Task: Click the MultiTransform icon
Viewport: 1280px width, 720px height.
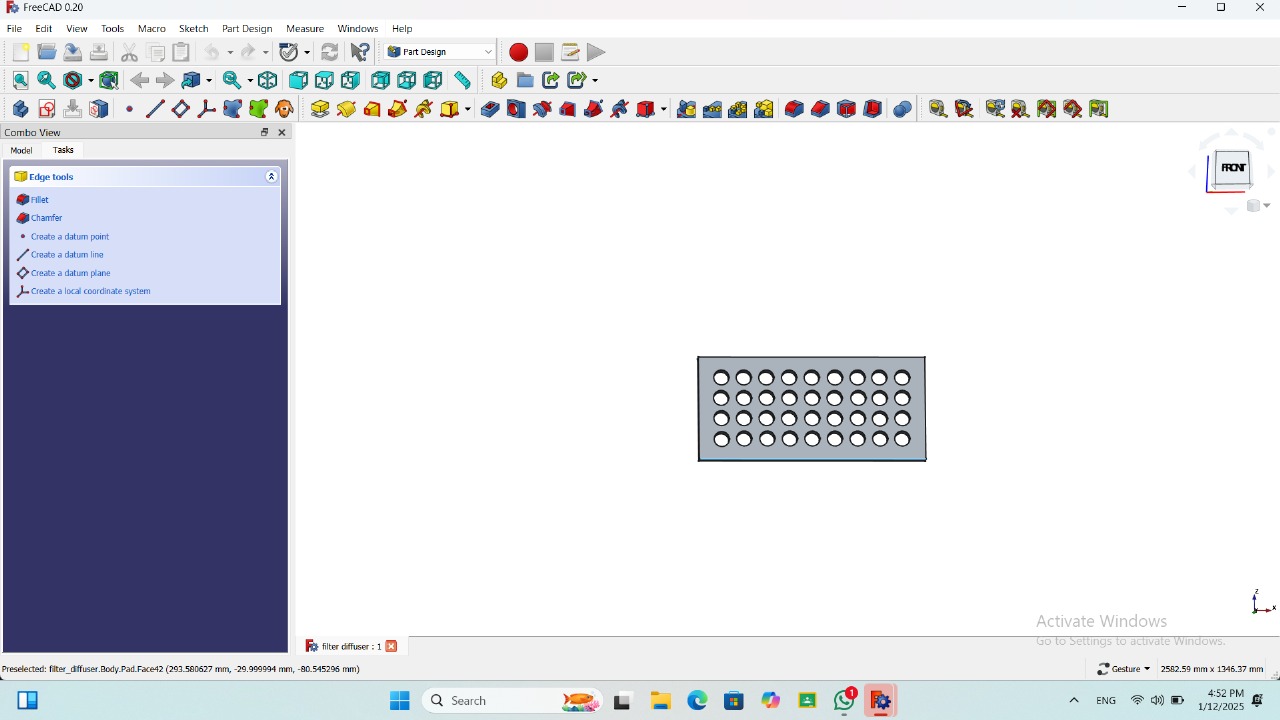Action: pyautogui.click(x=765, y=109)
